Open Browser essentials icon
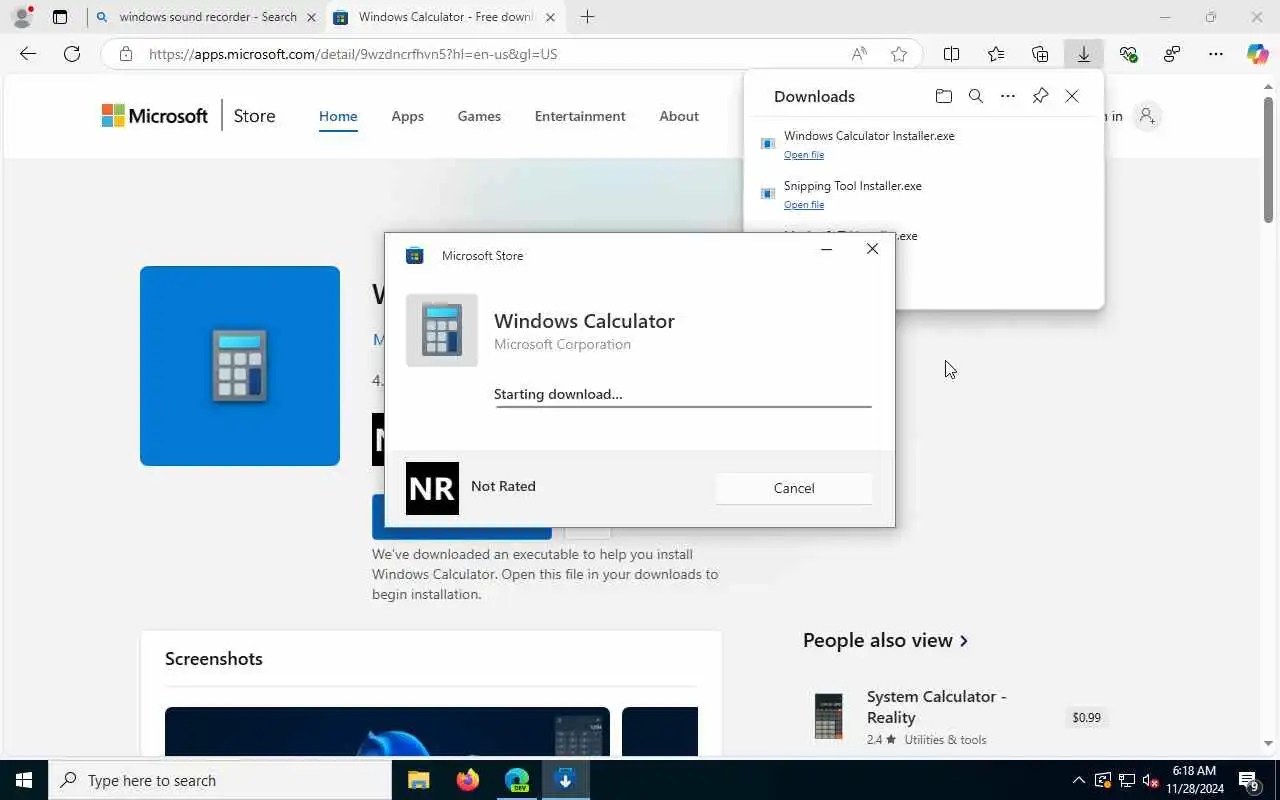 point(1128,54)
